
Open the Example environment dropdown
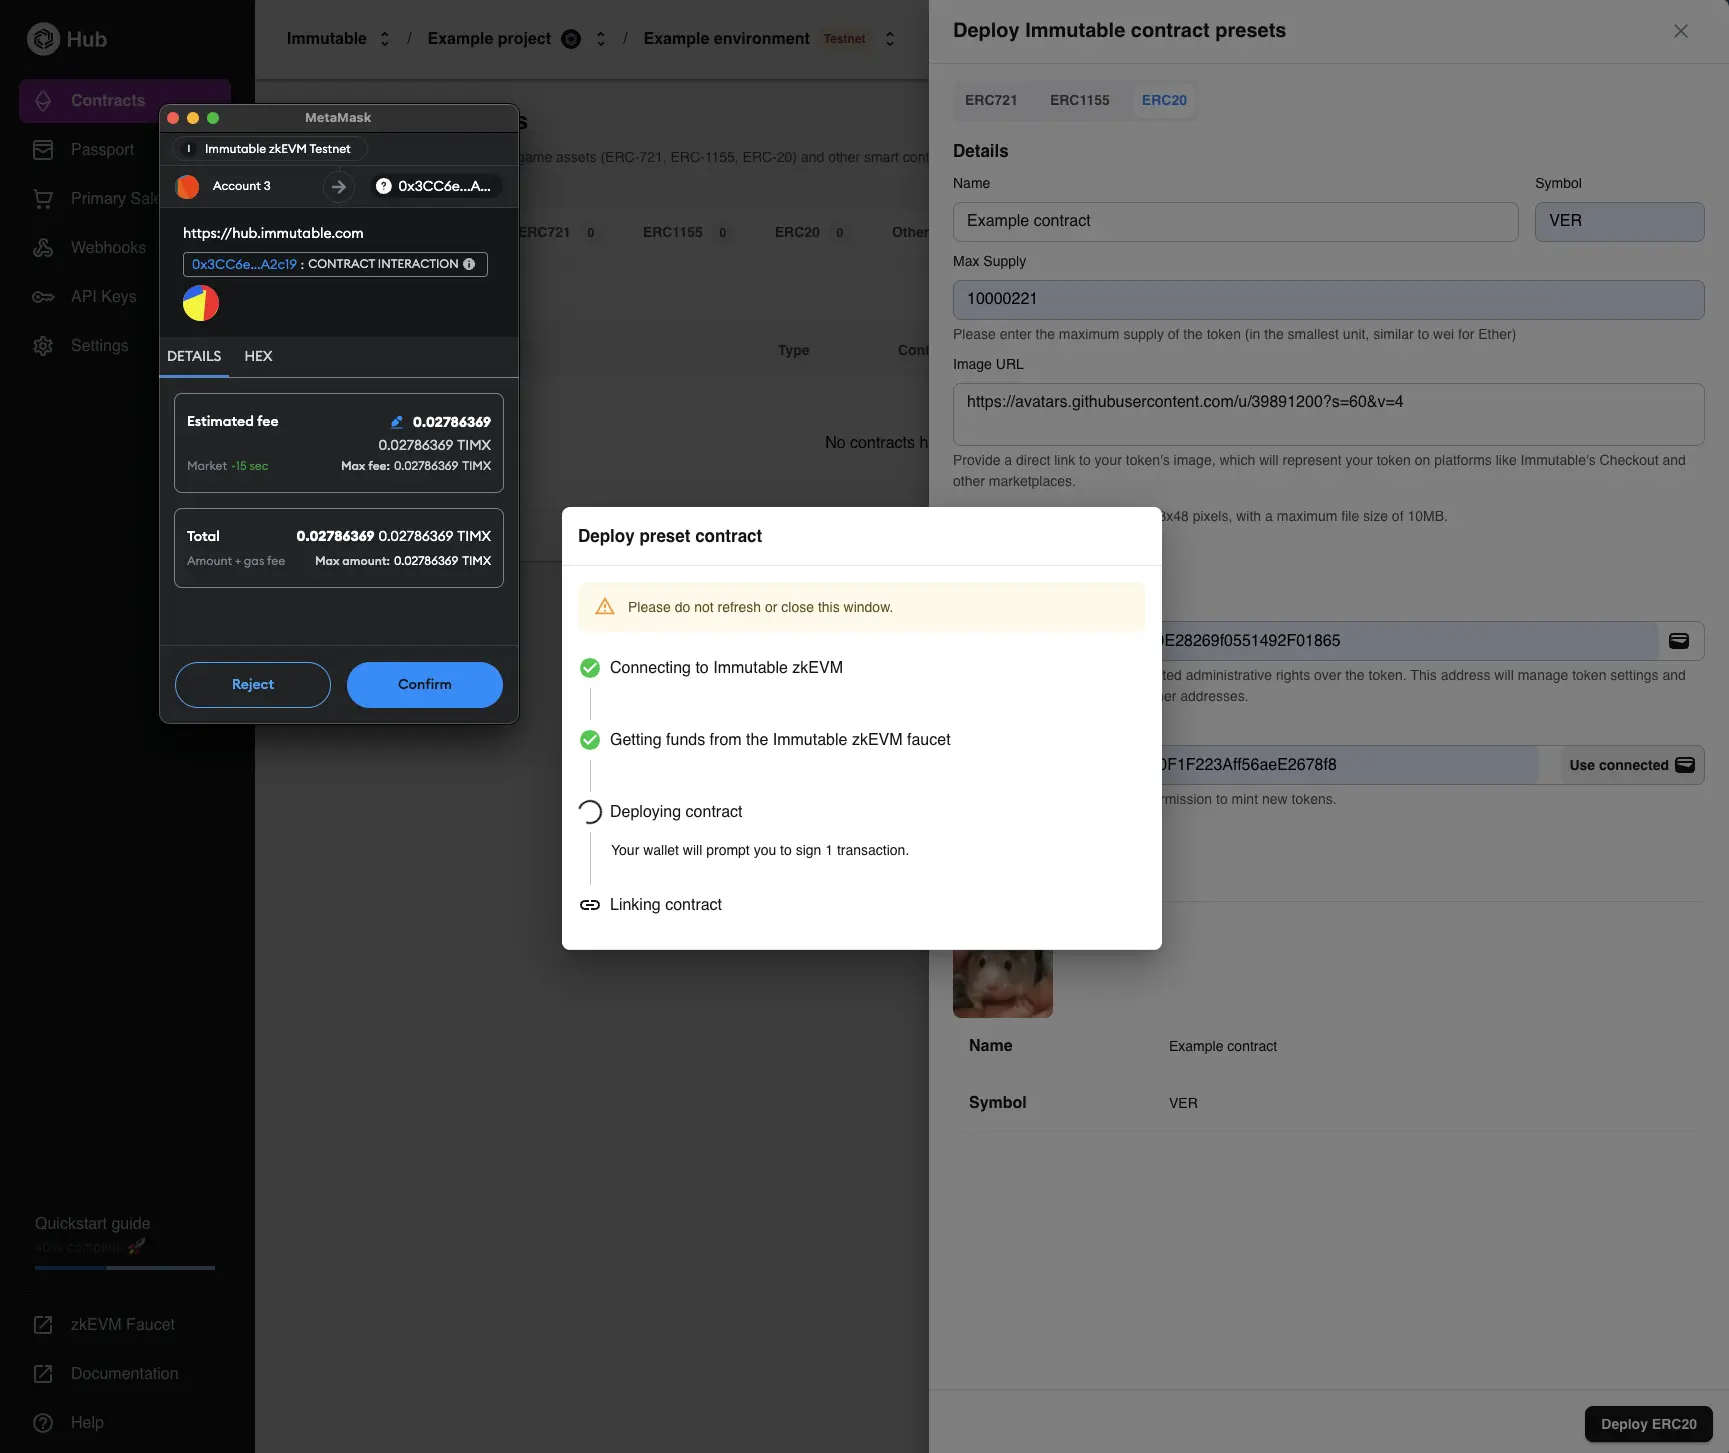889,38
